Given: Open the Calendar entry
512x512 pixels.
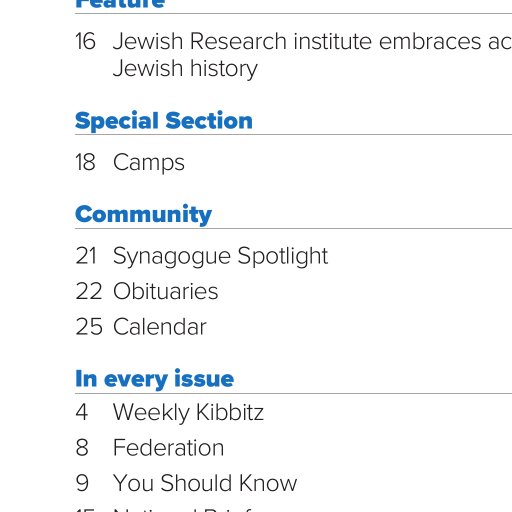Looking at the screenshot, I should click(160, 327).
